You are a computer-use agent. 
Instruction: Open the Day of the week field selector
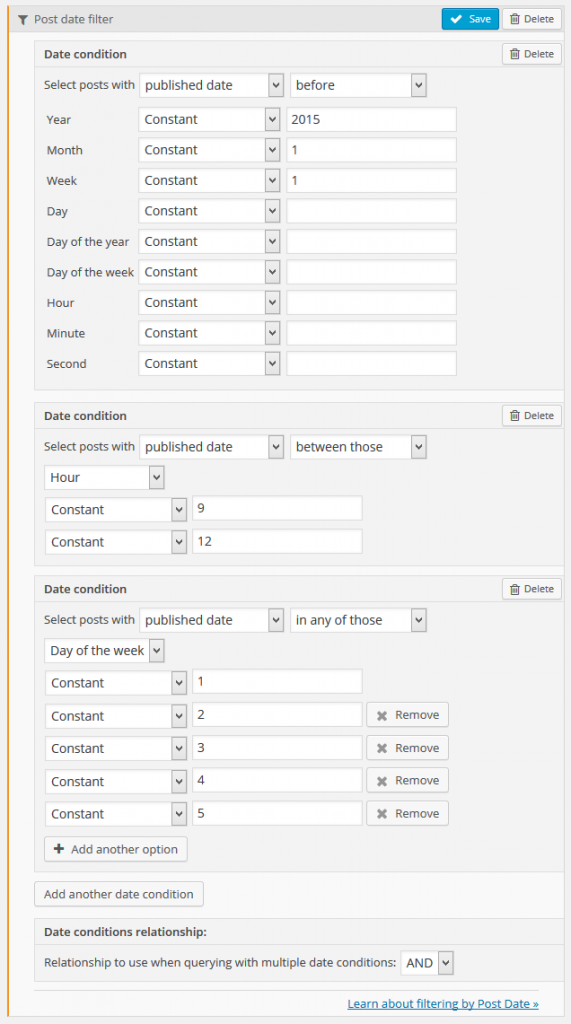[x=105, y=650]
